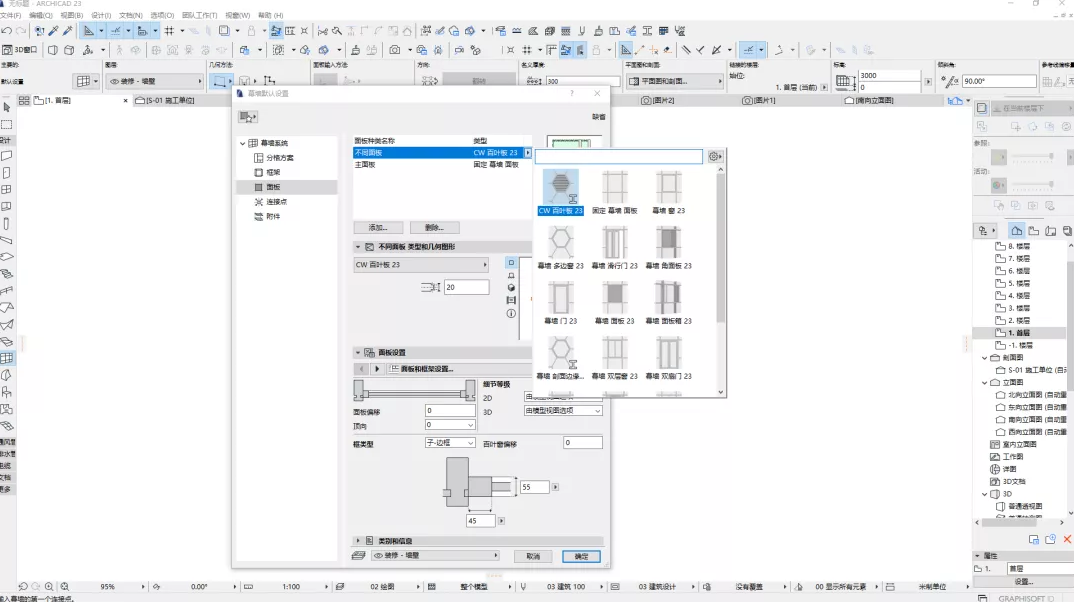This screenshot has height=602, width=1074.
Task: Click the lower trace reference slider
Action: [1032, 185]
